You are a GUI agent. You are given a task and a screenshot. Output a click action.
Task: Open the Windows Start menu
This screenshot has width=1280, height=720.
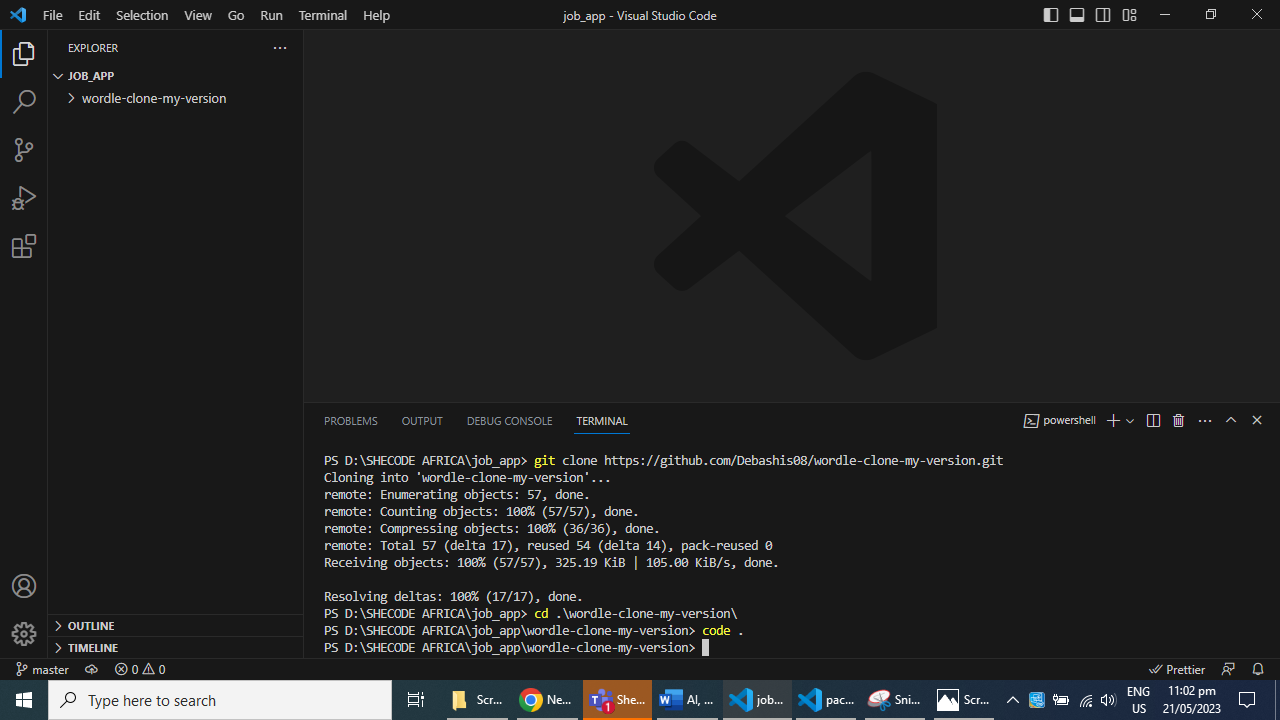point(24,700)
